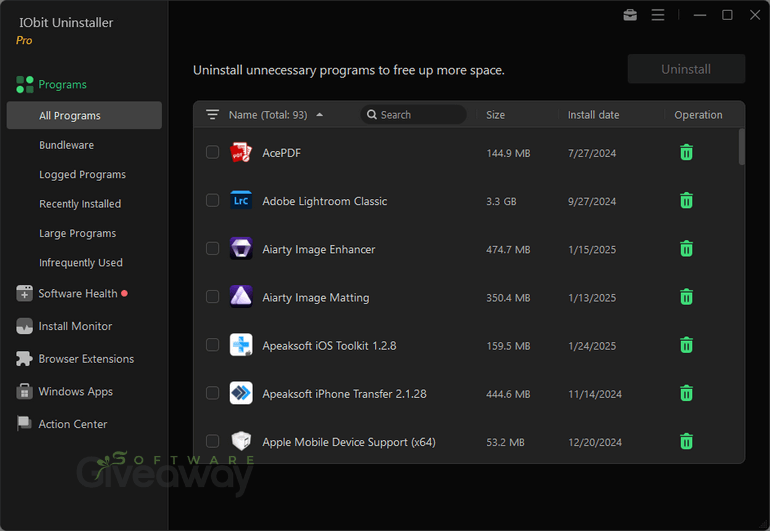Select the AcePDF program name
Viewport: 770px width, 531px height.
point(281,153)
